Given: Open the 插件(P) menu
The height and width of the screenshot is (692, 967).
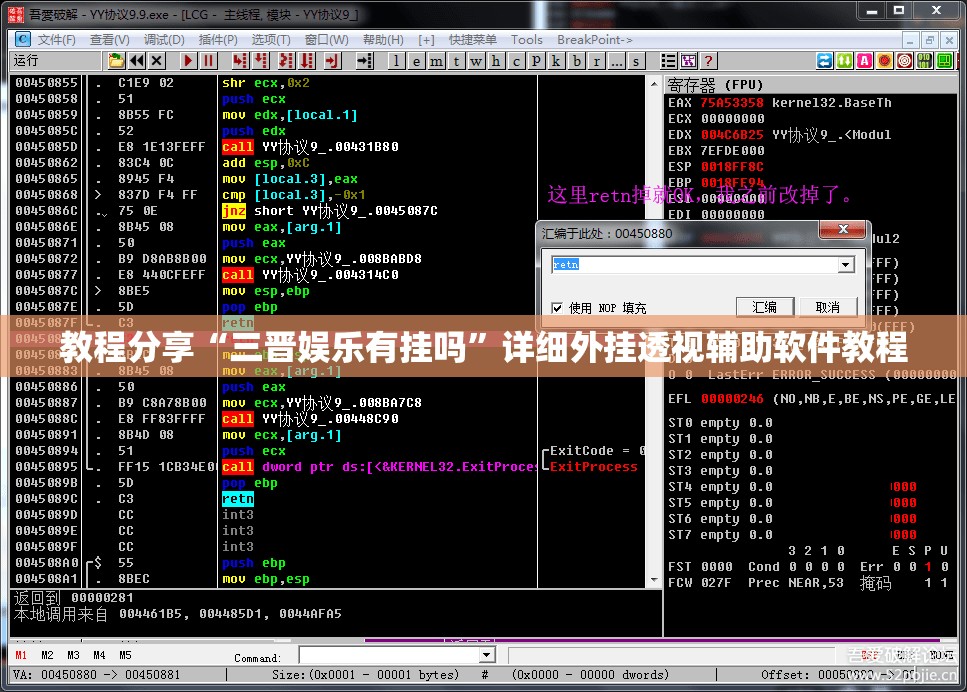Looking at the screenshot, I should click(218, 39).
